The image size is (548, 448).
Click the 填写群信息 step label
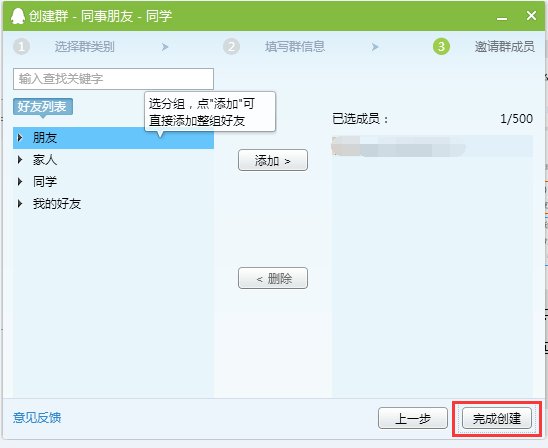pos(295,46)
